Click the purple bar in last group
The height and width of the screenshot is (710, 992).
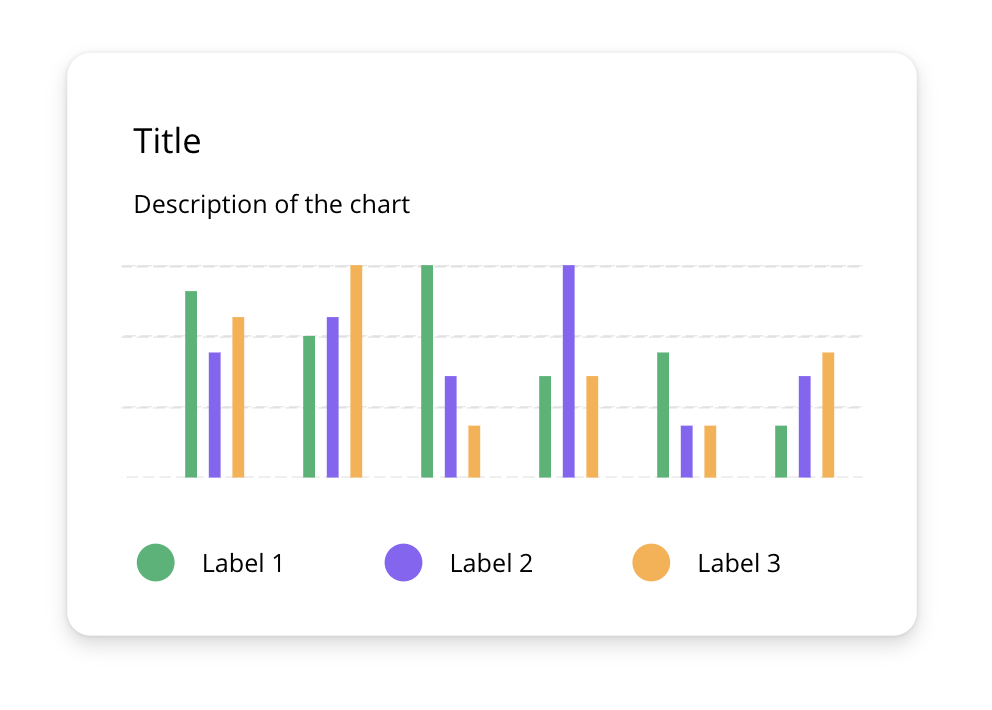(x=805, y=427)
